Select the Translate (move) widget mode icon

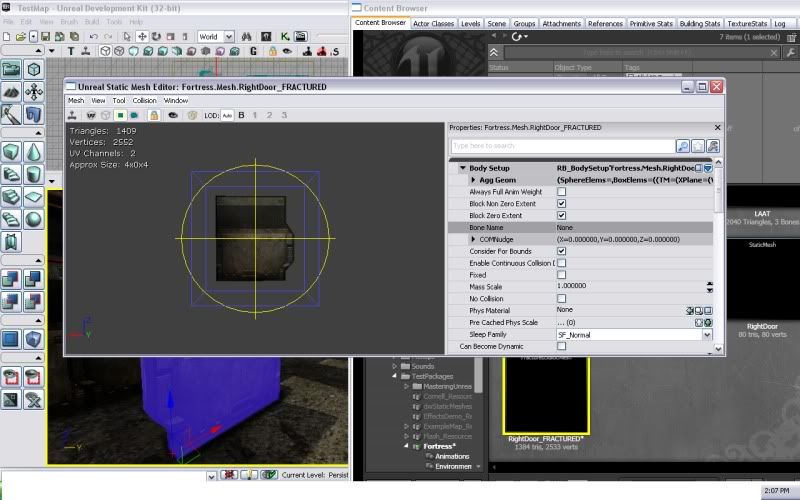(x=142, y=37)
